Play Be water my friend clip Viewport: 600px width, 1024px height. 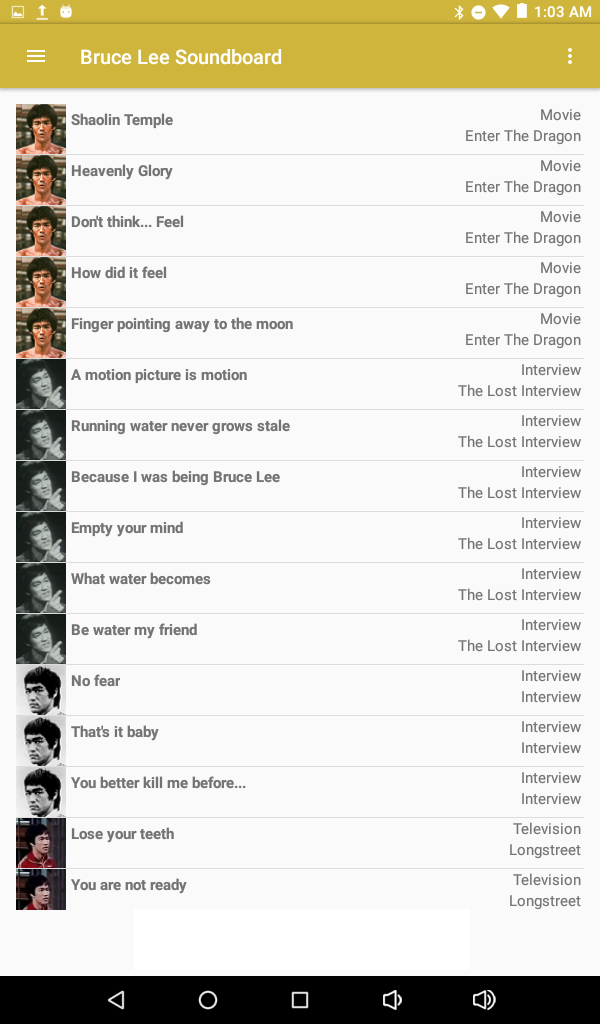(x=300, y=639)
